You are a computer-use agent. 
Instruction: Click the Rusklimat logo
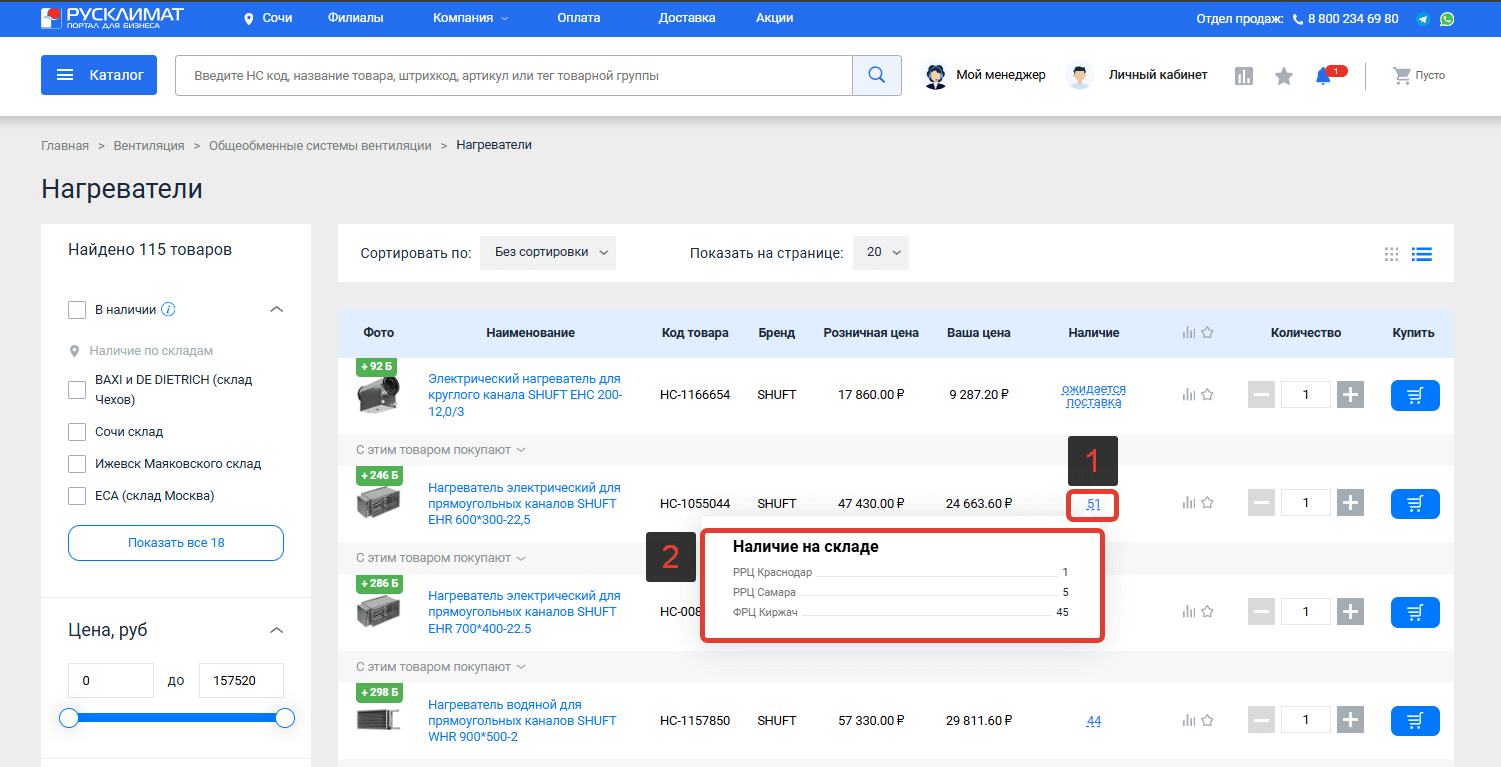(112, 18)
